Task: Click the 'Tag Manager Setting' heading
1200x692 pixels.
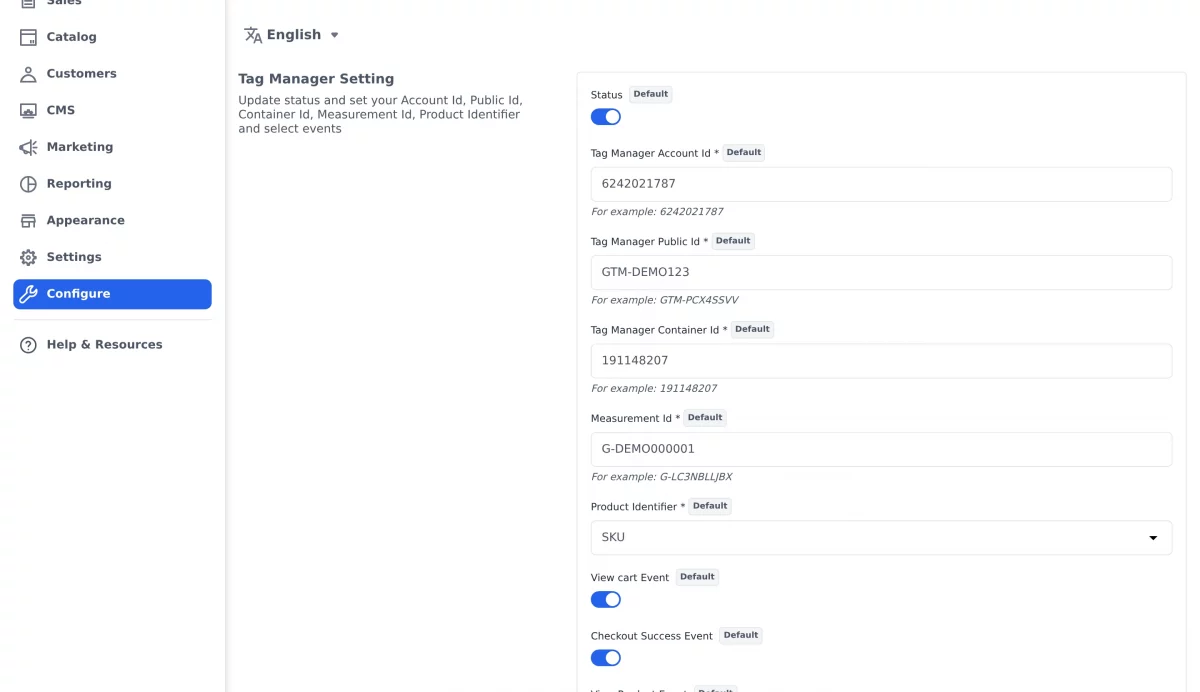Action: pyautogui.click(x=316, y=79)
